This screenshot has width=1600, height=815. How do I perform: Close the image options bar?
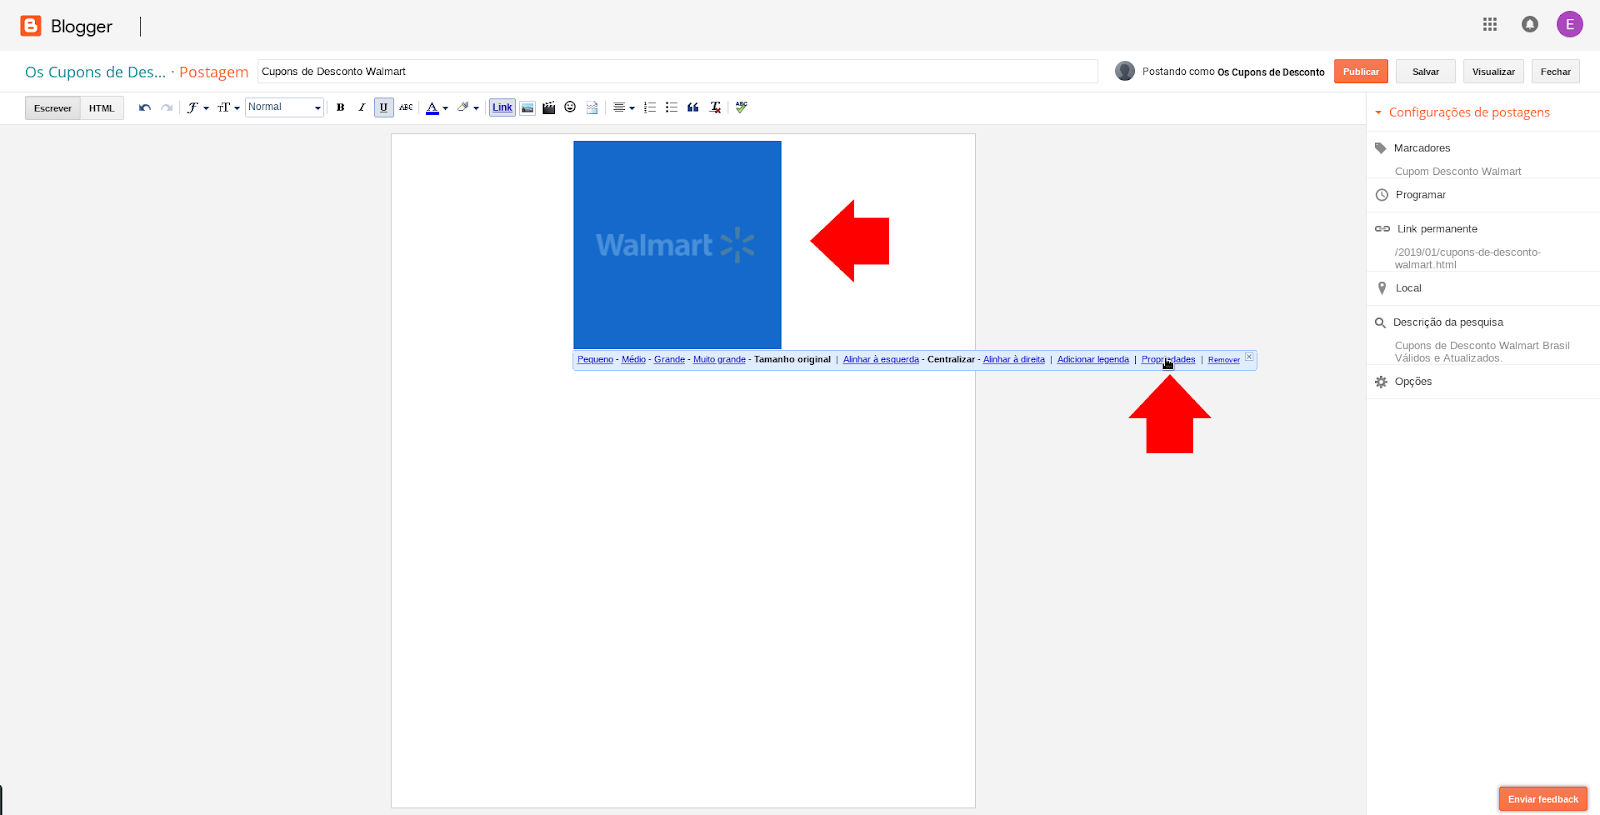[1249, 357]
